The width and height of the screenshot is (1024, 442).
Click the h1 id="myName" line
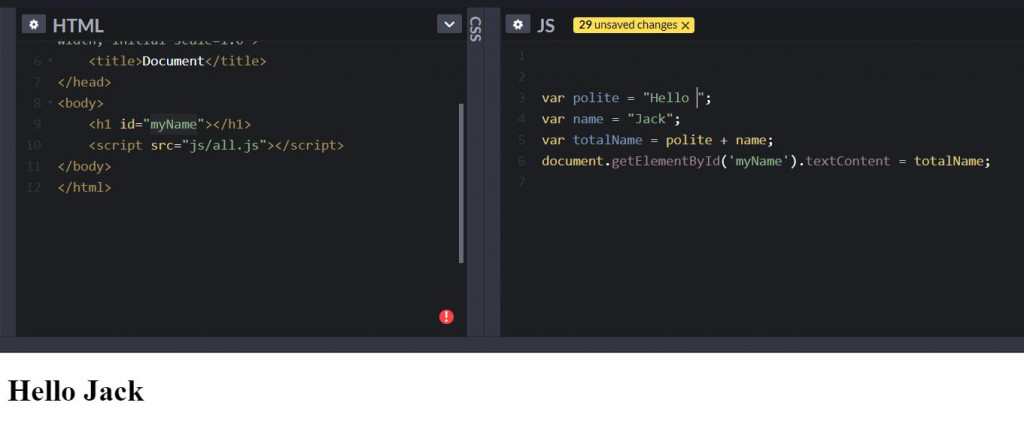(170, 124)
